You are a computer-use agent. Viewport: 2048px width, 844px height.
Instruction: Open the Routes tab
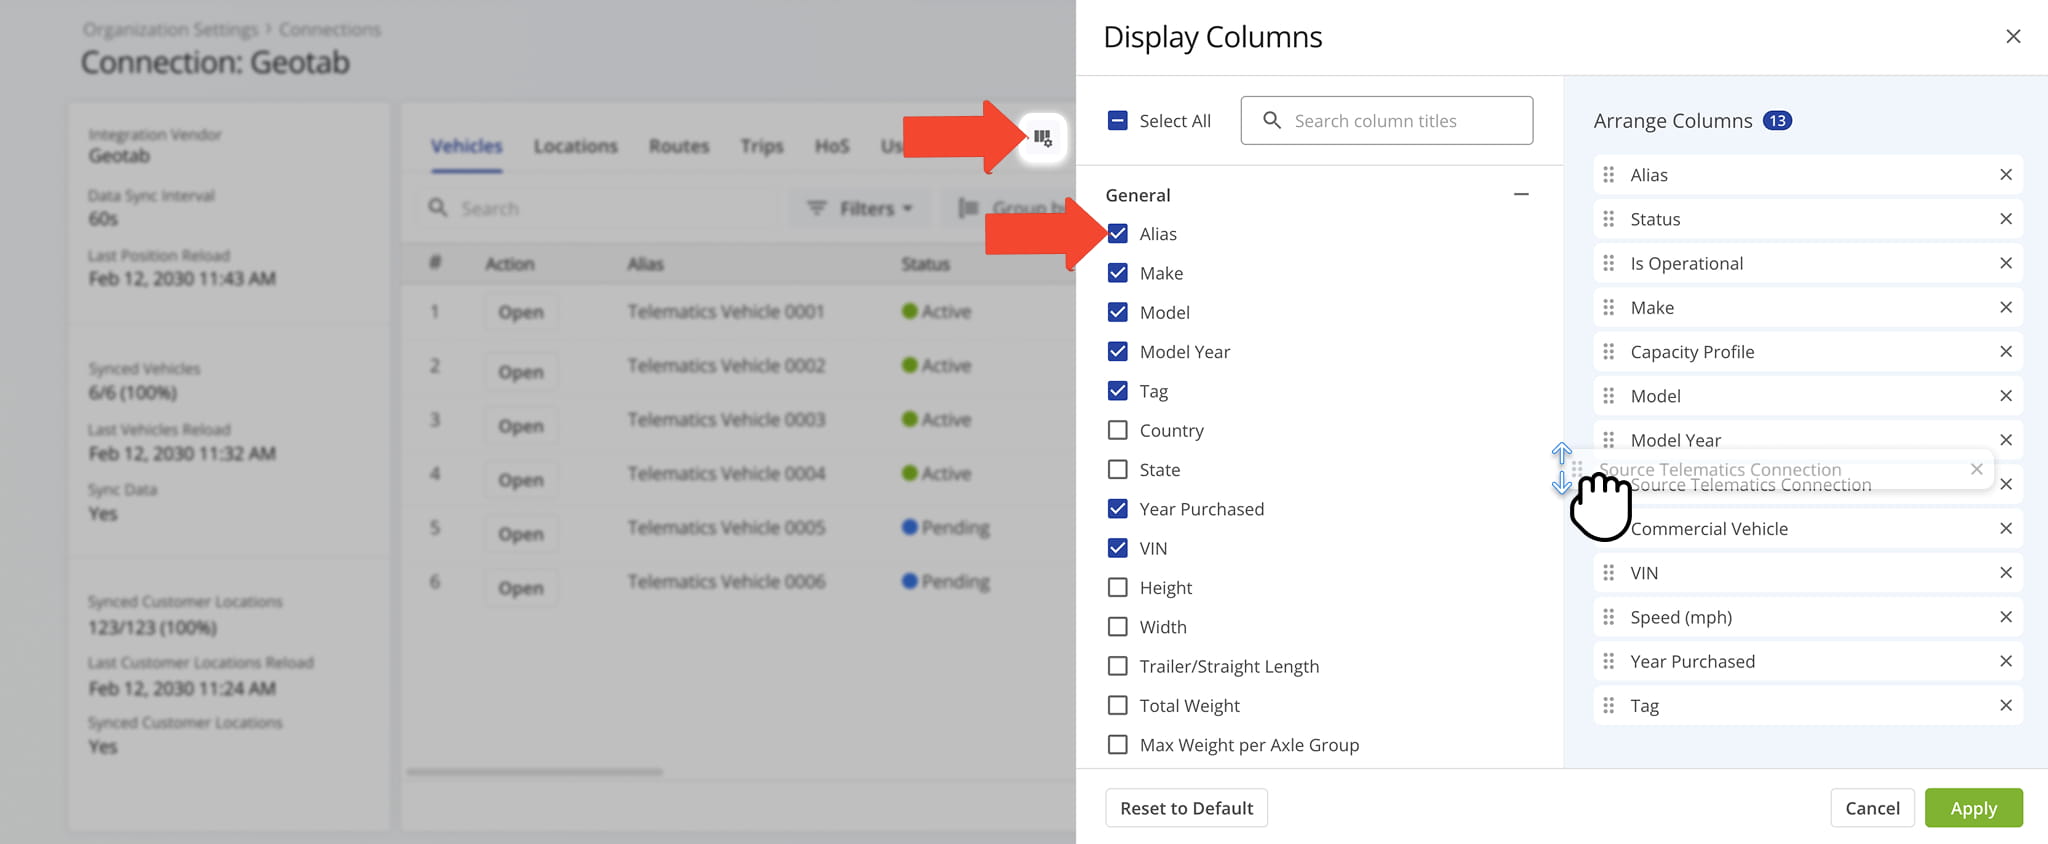(x=678, y=146)
